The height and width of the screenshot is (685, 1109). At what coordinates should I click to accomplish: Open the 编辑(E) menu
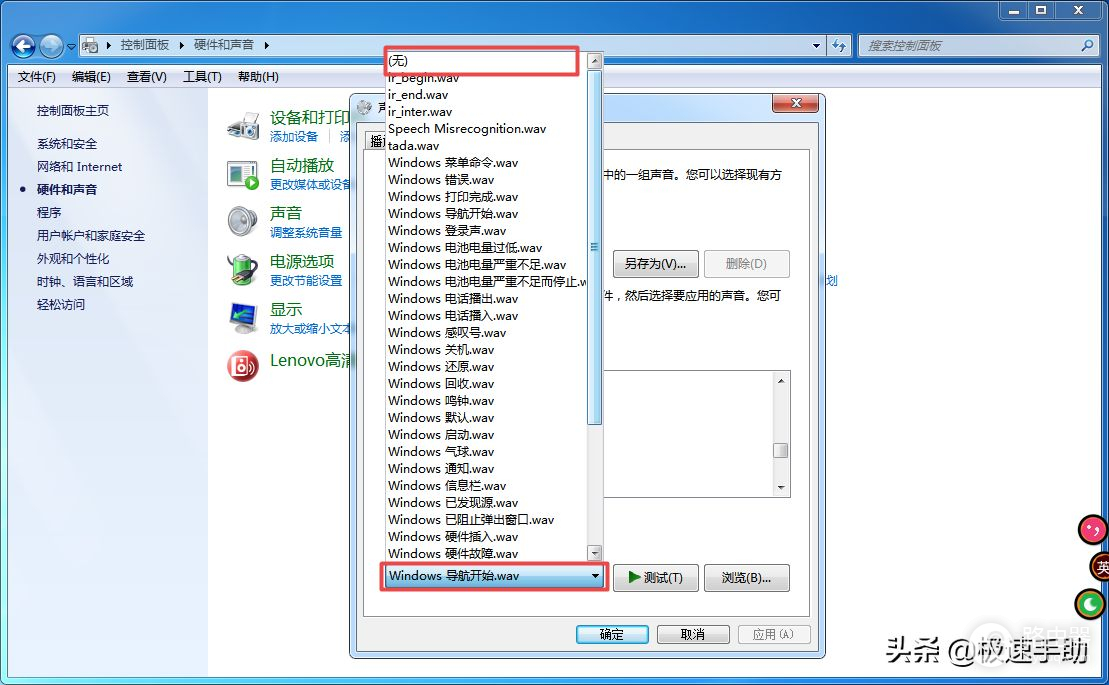91,76
